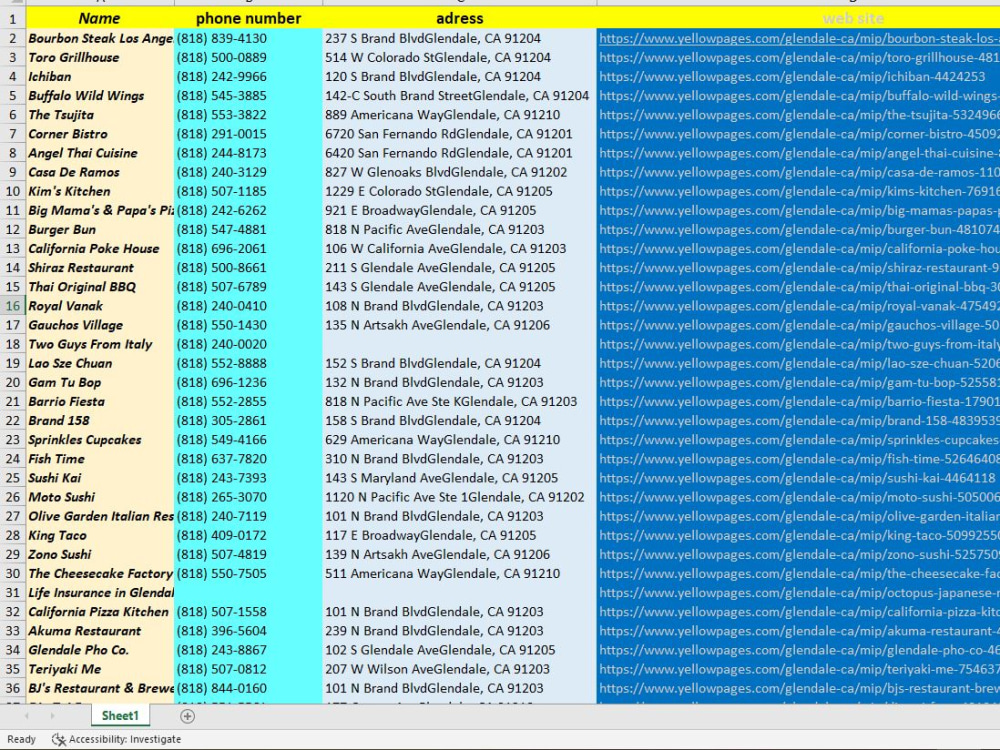Select address 106 W California Ave cell
Screen dimensions: 1000x750
[x=459, y=249]
